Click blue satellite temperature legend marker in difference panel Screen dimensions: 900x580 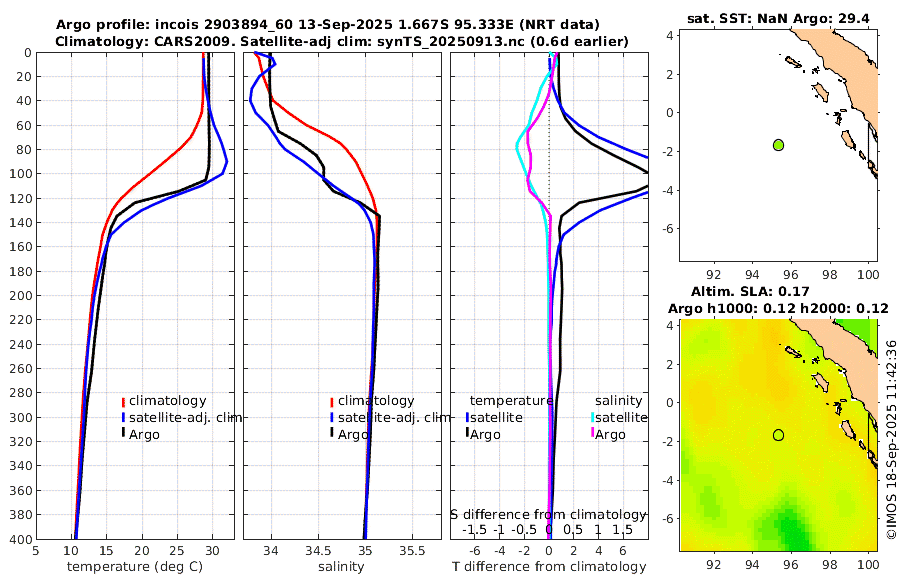pos(468,417)
